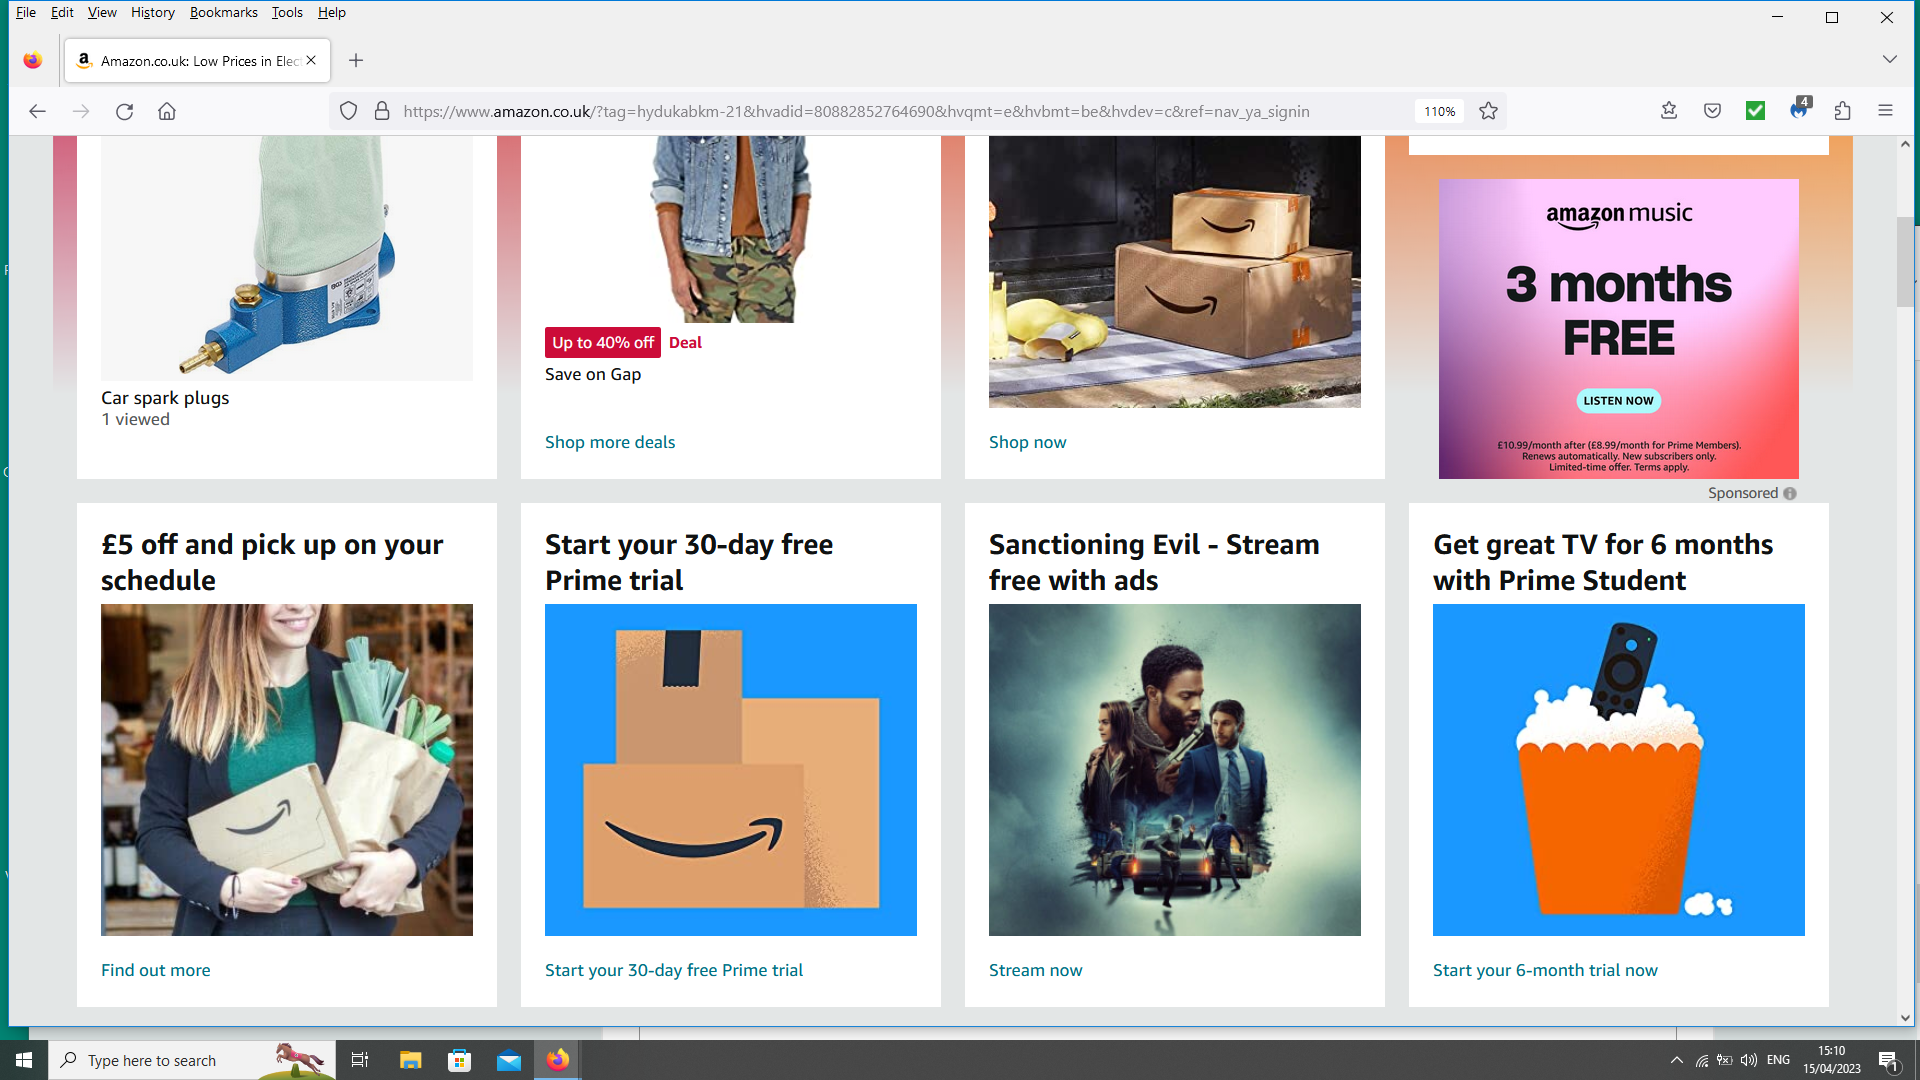Open the Edit menu
The width and height of the screenshot is (1920, 1080).
coord(62,12)
